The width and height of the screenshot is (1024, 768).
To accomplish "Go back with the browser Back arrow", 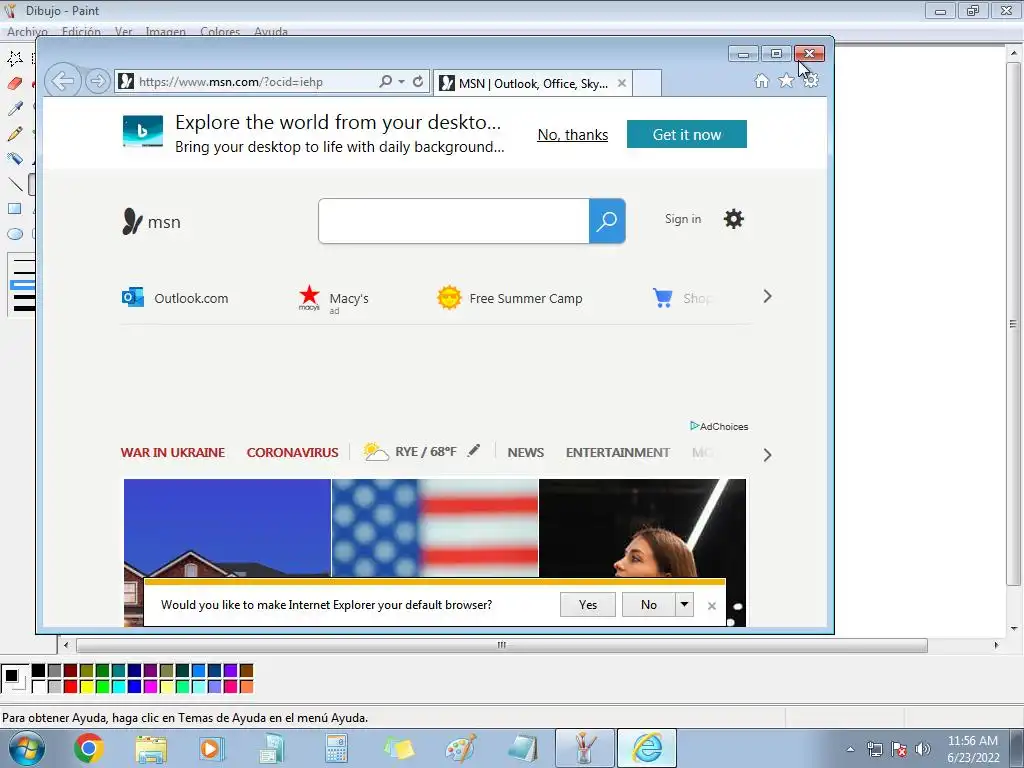I will [x=63, y=82].
